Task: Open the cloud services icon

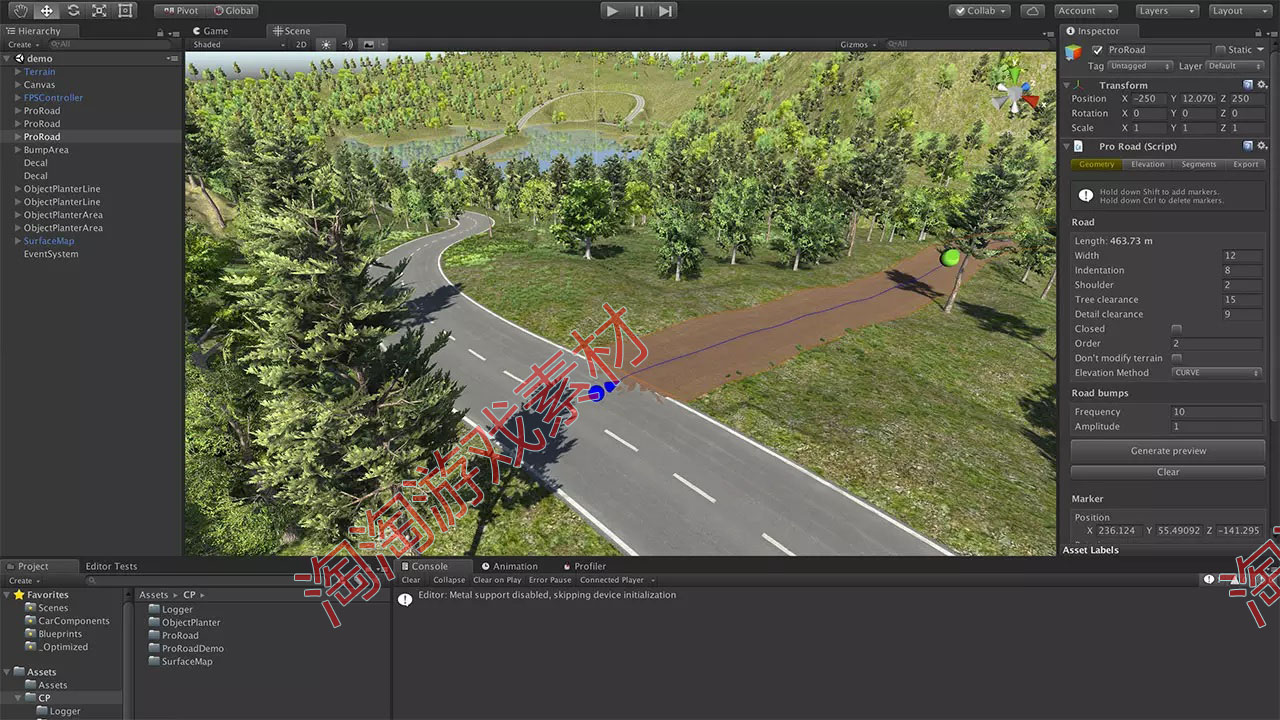Action: click(1034, 10)
